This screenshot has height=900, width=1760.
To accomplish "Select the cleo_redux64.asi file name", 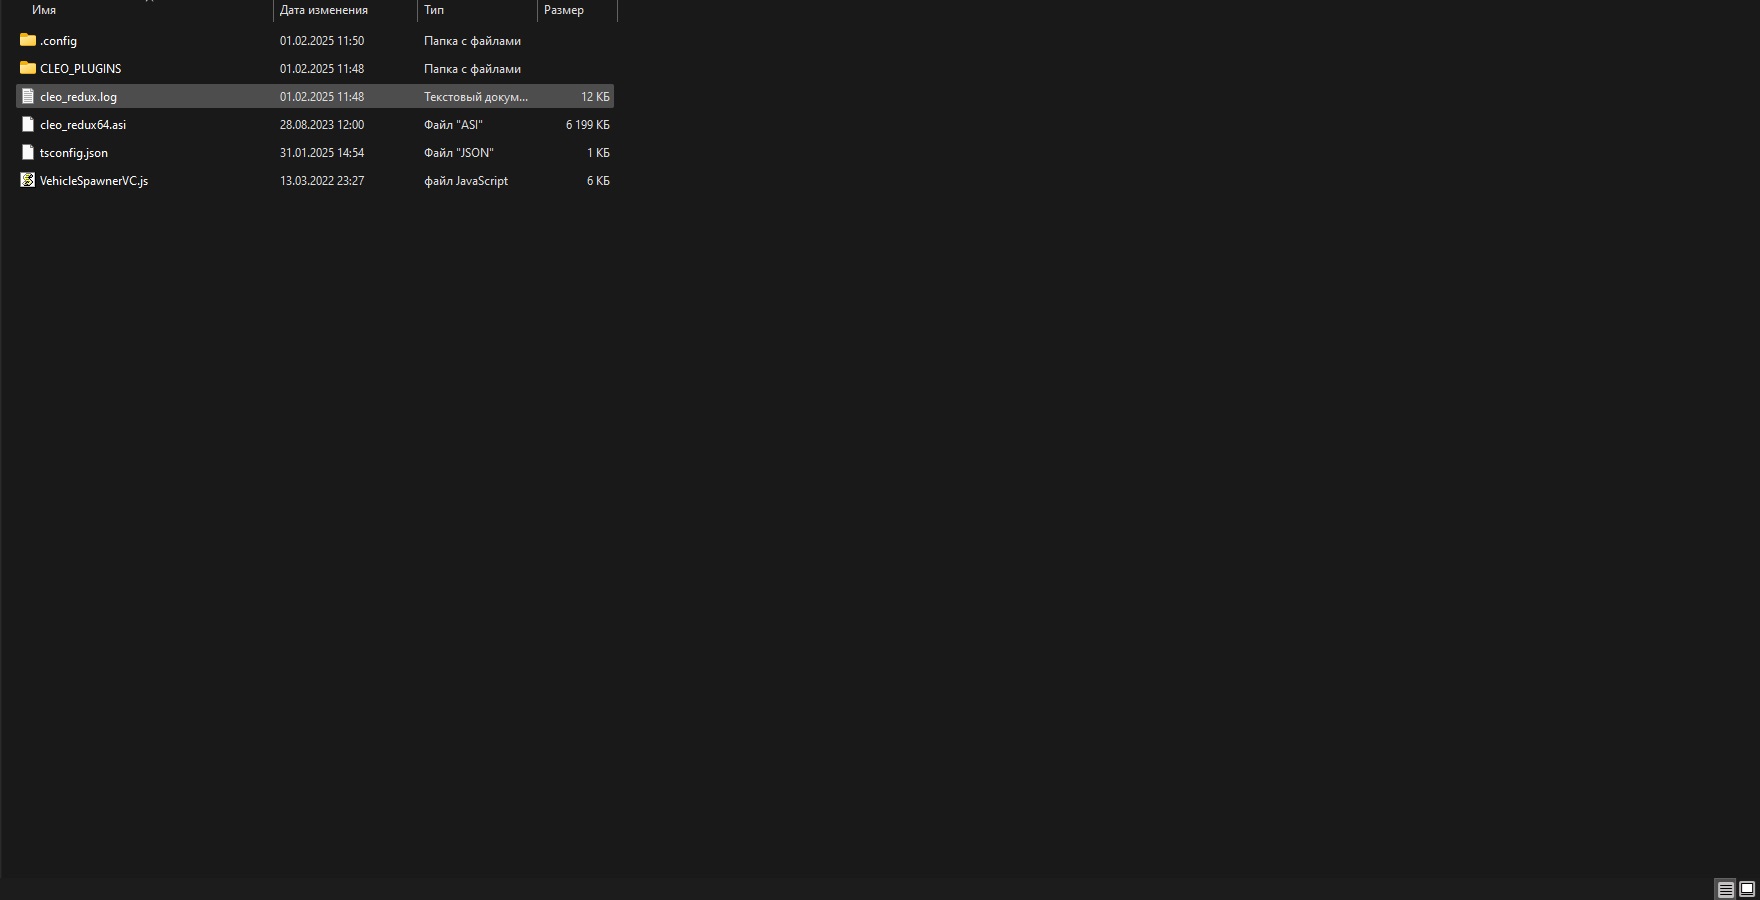I will click(x=83, y=125).
